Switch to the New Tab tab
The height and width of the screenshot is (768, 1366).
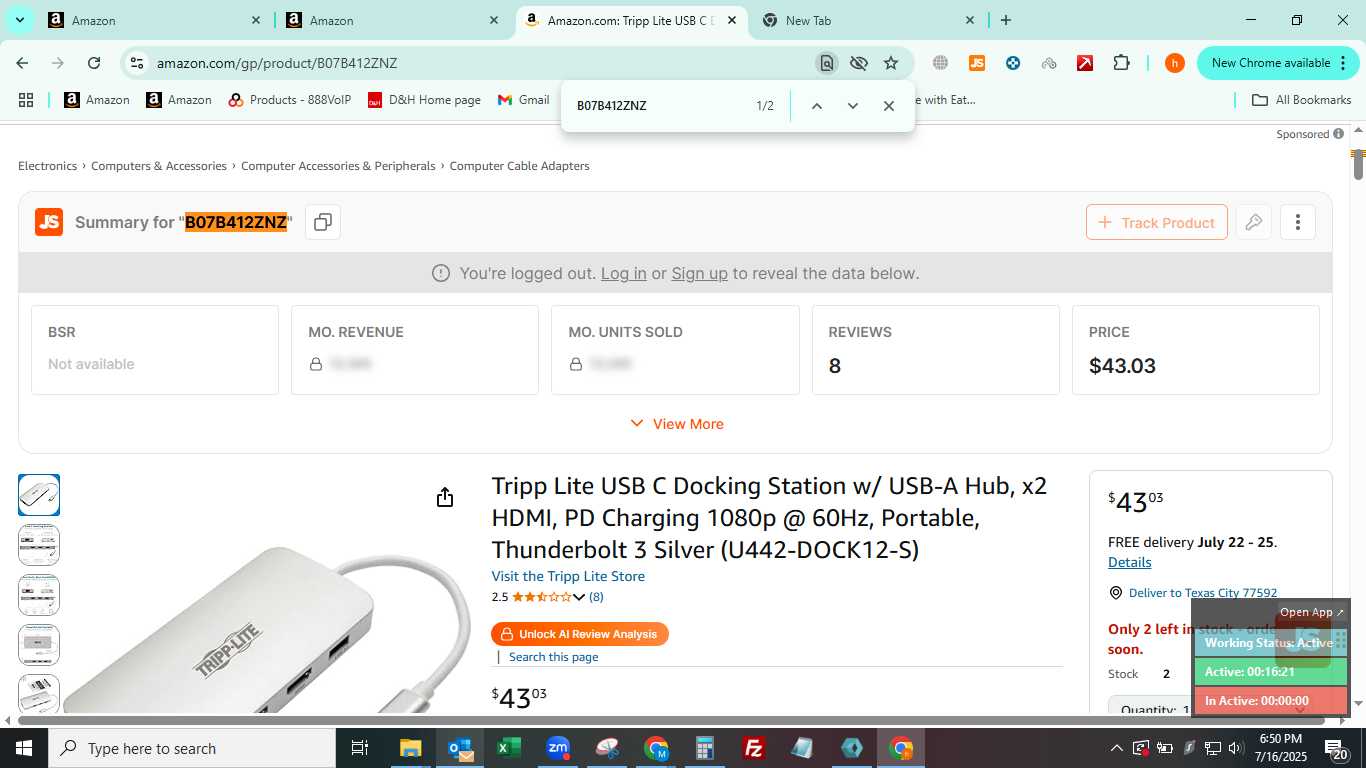[868, 20]
